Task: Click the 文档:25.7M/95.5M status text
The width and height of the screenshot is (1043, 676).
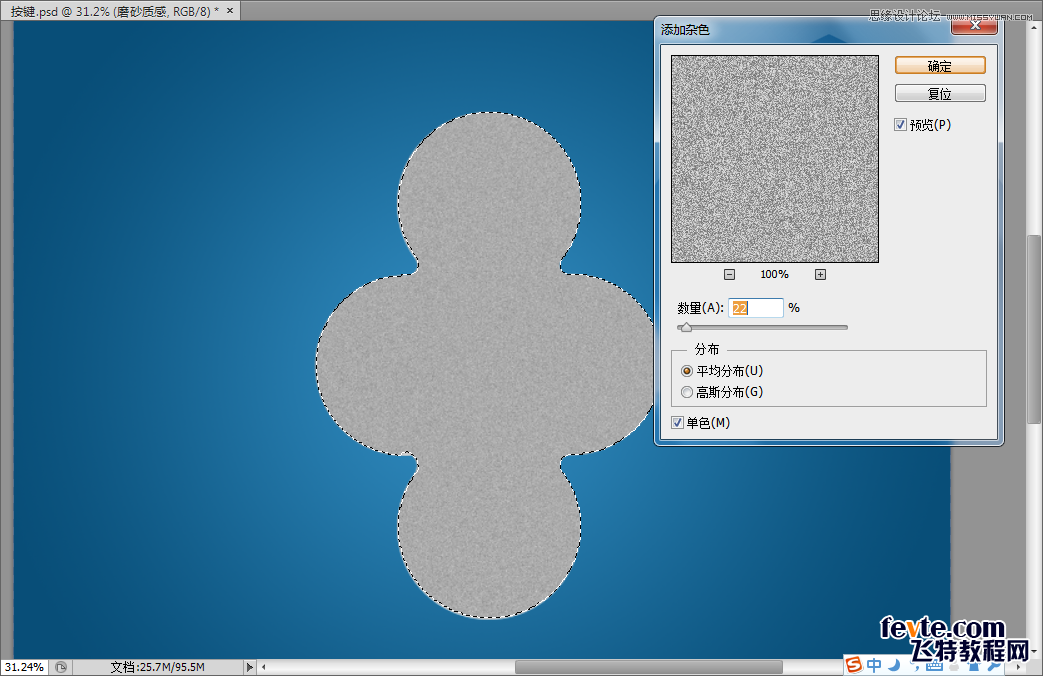Action: click(158, 667)
